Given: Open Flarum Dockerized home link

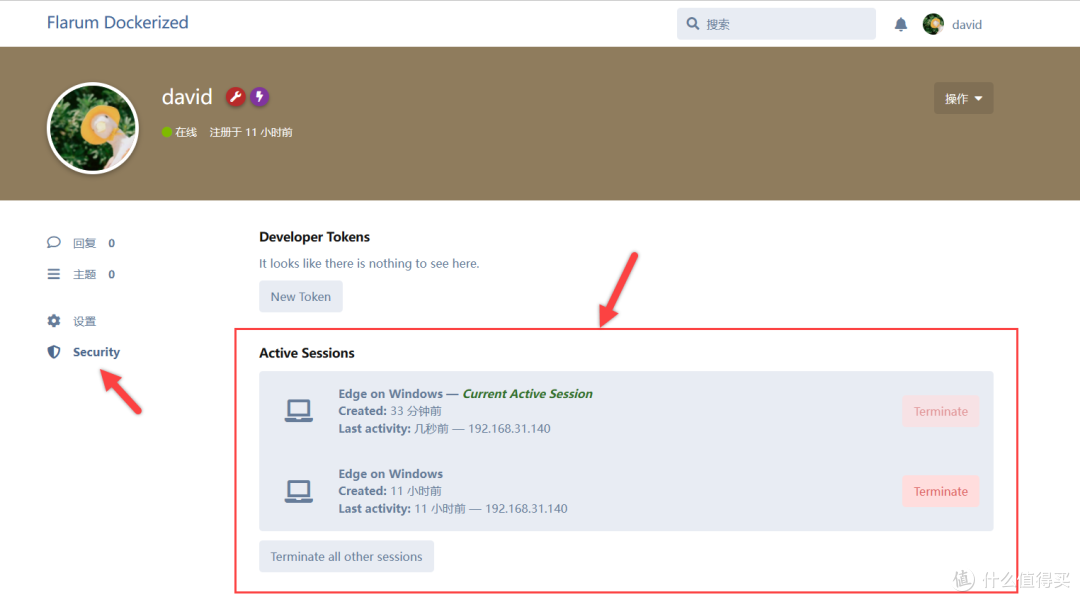Looking at the screenshot, I should click(118, 23).
